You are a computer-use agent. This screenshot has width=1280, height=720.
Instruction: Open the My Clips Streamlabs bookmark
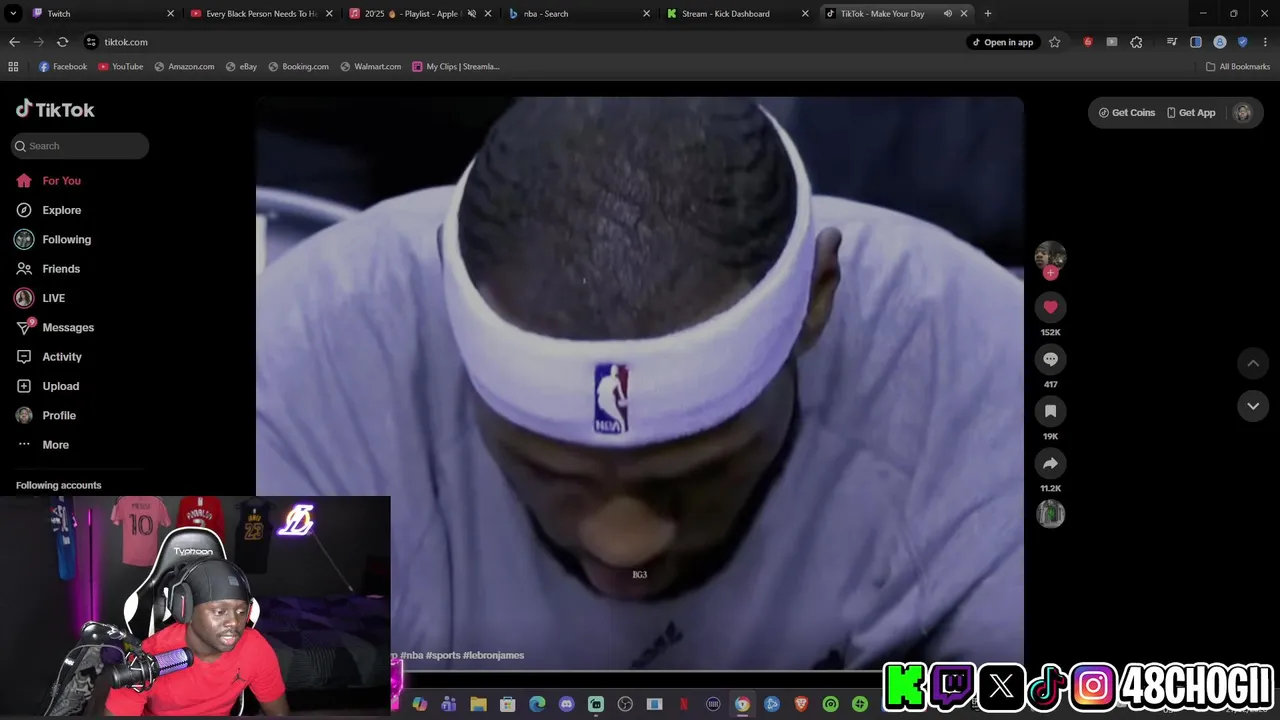[x=456, y=67]
